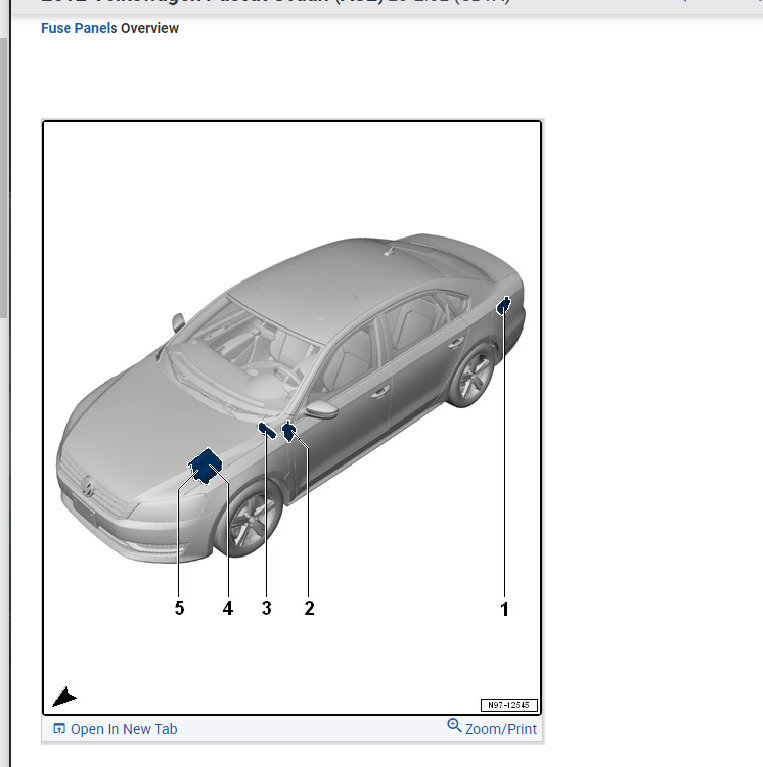This screenshot has width=763, height=767.
Task: Select the blue fuse box on the hood
Action: pos(206,464)
